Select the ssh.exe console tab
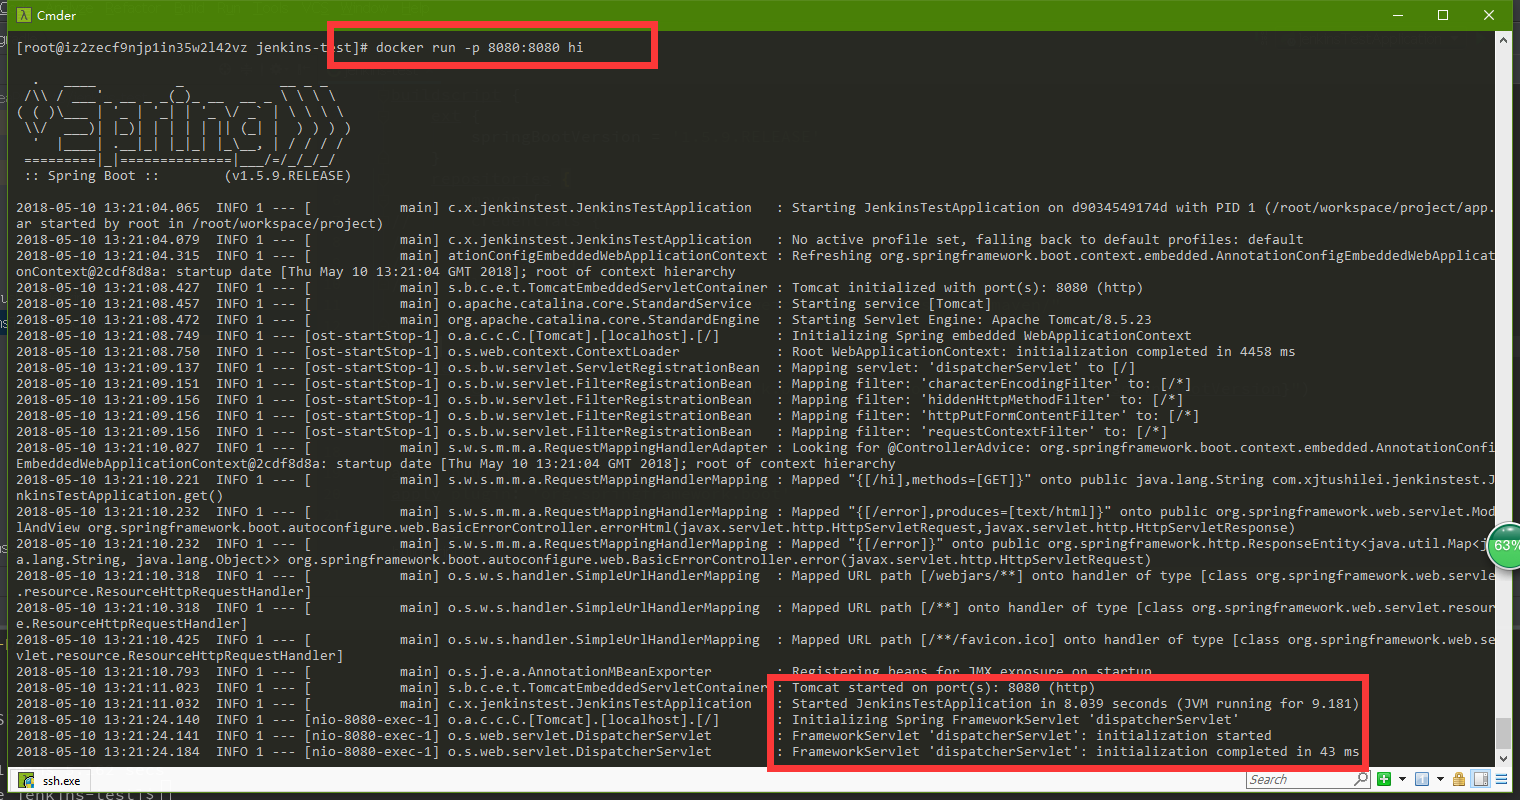The image size is (1520, 800). tap(51, 780)
